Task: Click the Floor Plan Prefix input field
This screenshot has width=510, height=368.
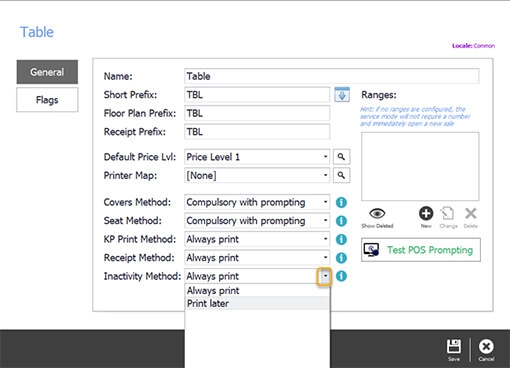Action: click(x=257, y=113)
